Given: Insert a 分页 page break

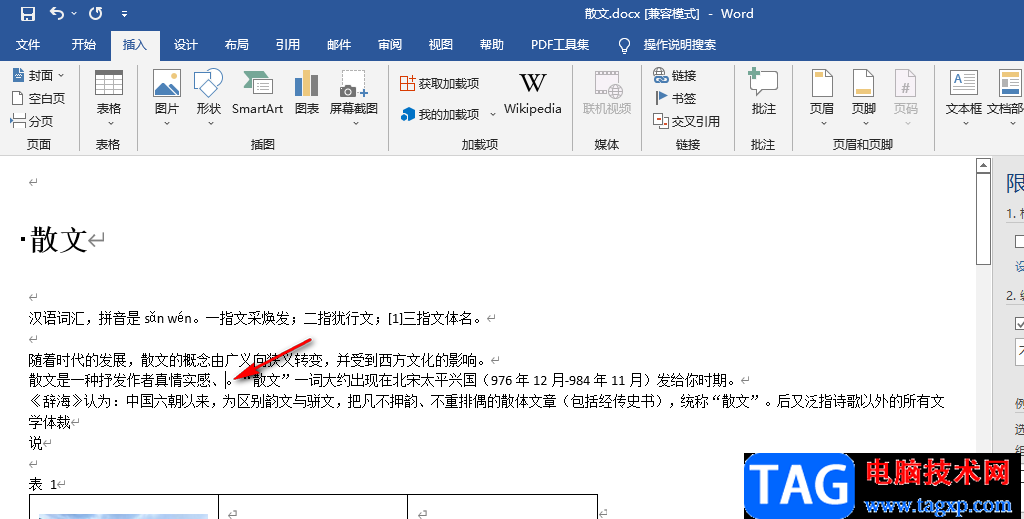Looking at the screenshot, I should (x=33, y=121).
